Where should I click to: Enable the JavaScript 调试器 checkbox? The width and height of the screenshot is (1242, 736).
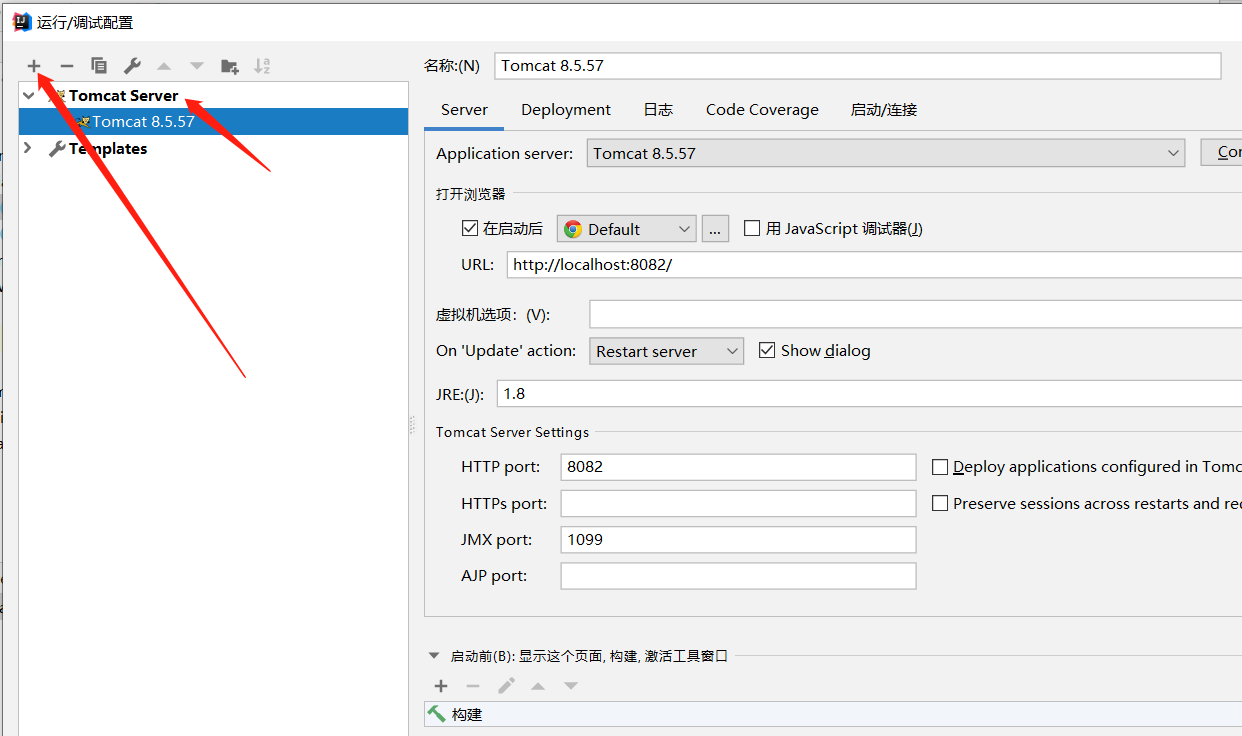pos(752,228)
